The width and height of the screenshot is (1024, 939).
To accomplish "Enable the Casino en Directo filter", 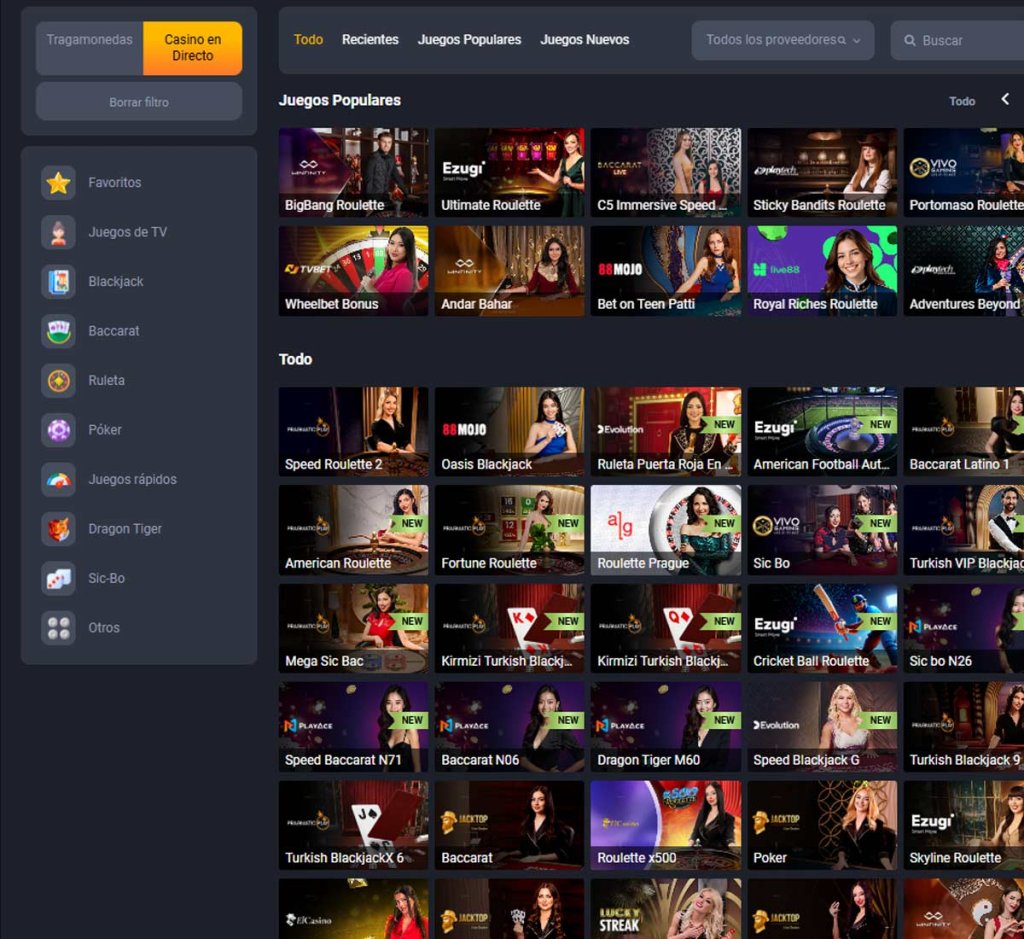I will (192, 47).
